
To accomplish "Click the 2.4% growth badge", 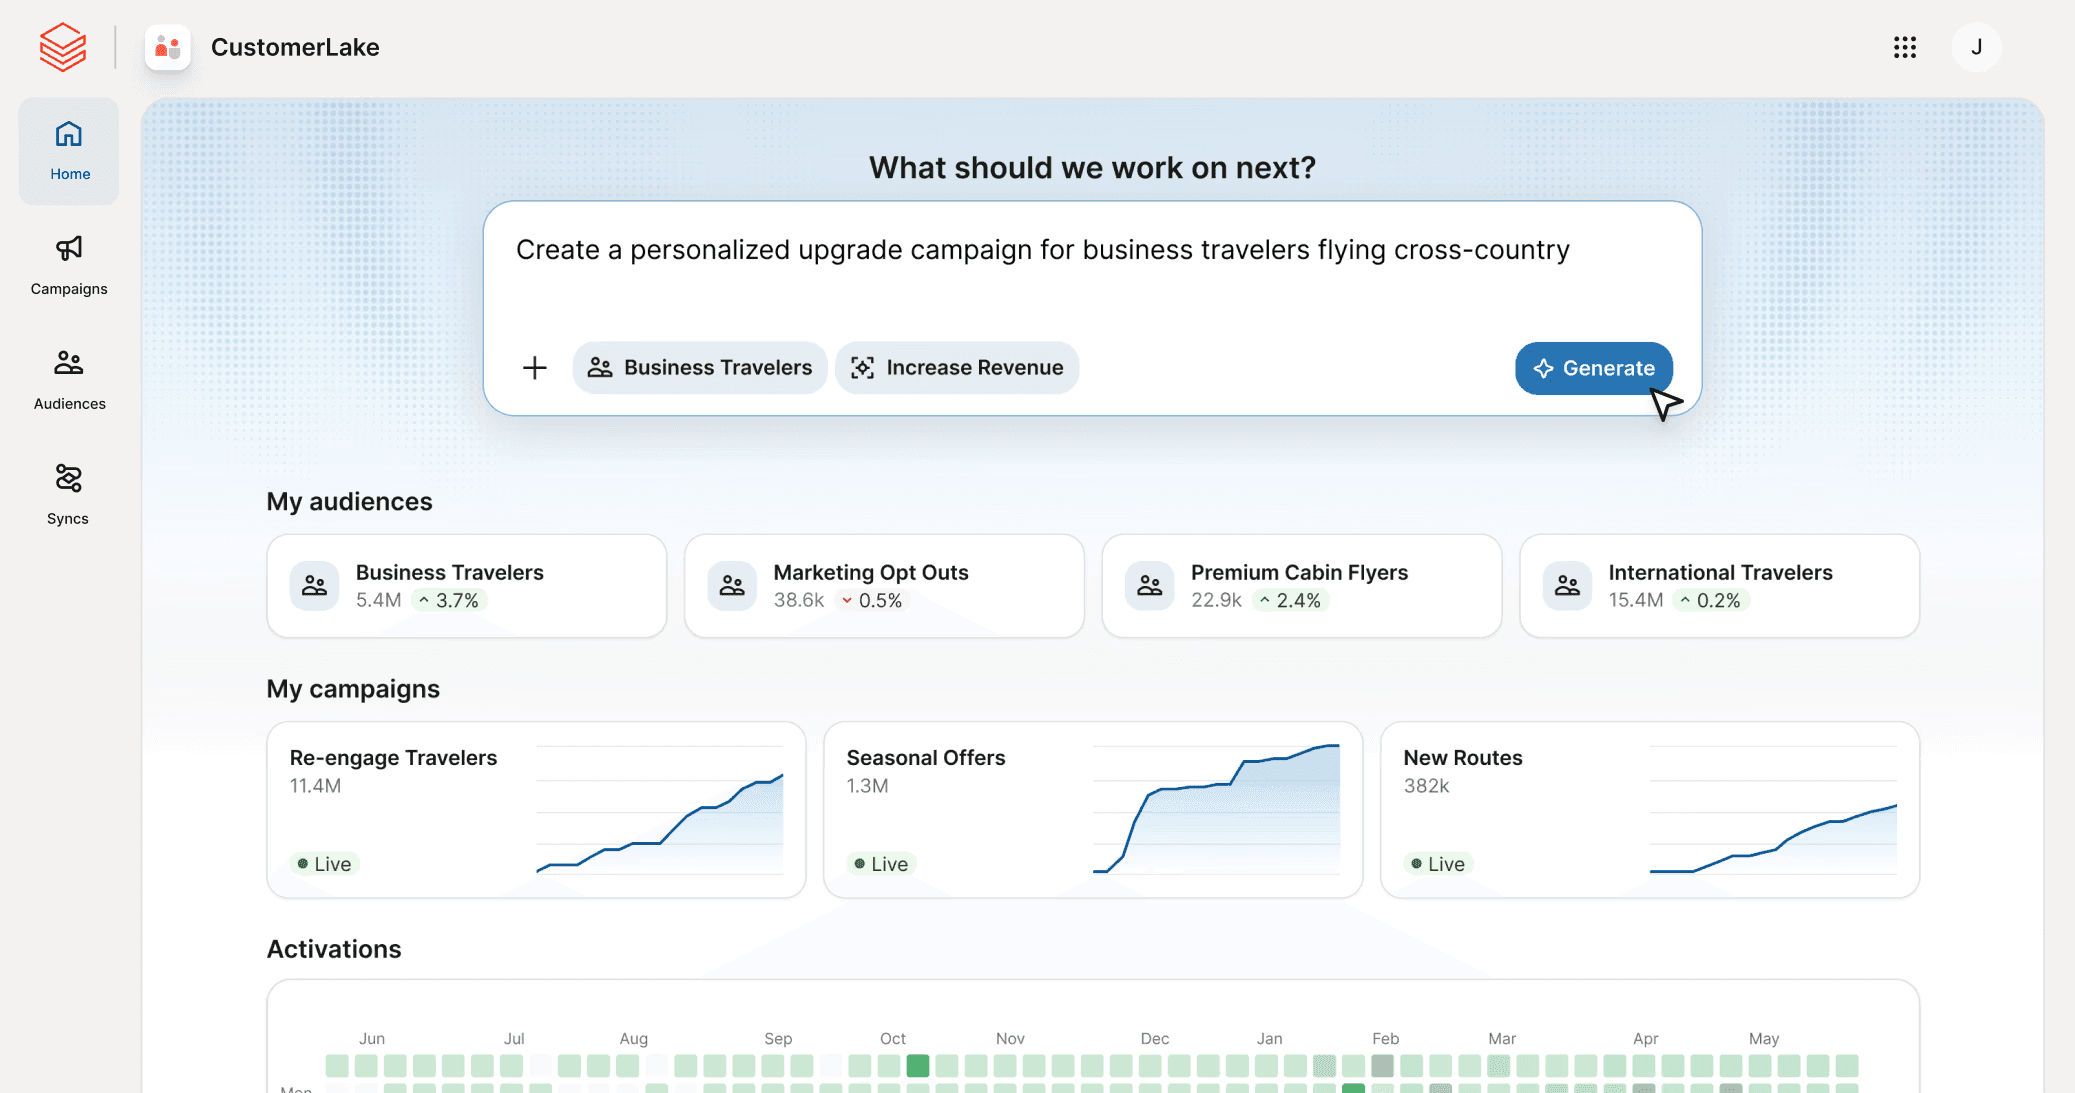I will [x=1290, y=600].
